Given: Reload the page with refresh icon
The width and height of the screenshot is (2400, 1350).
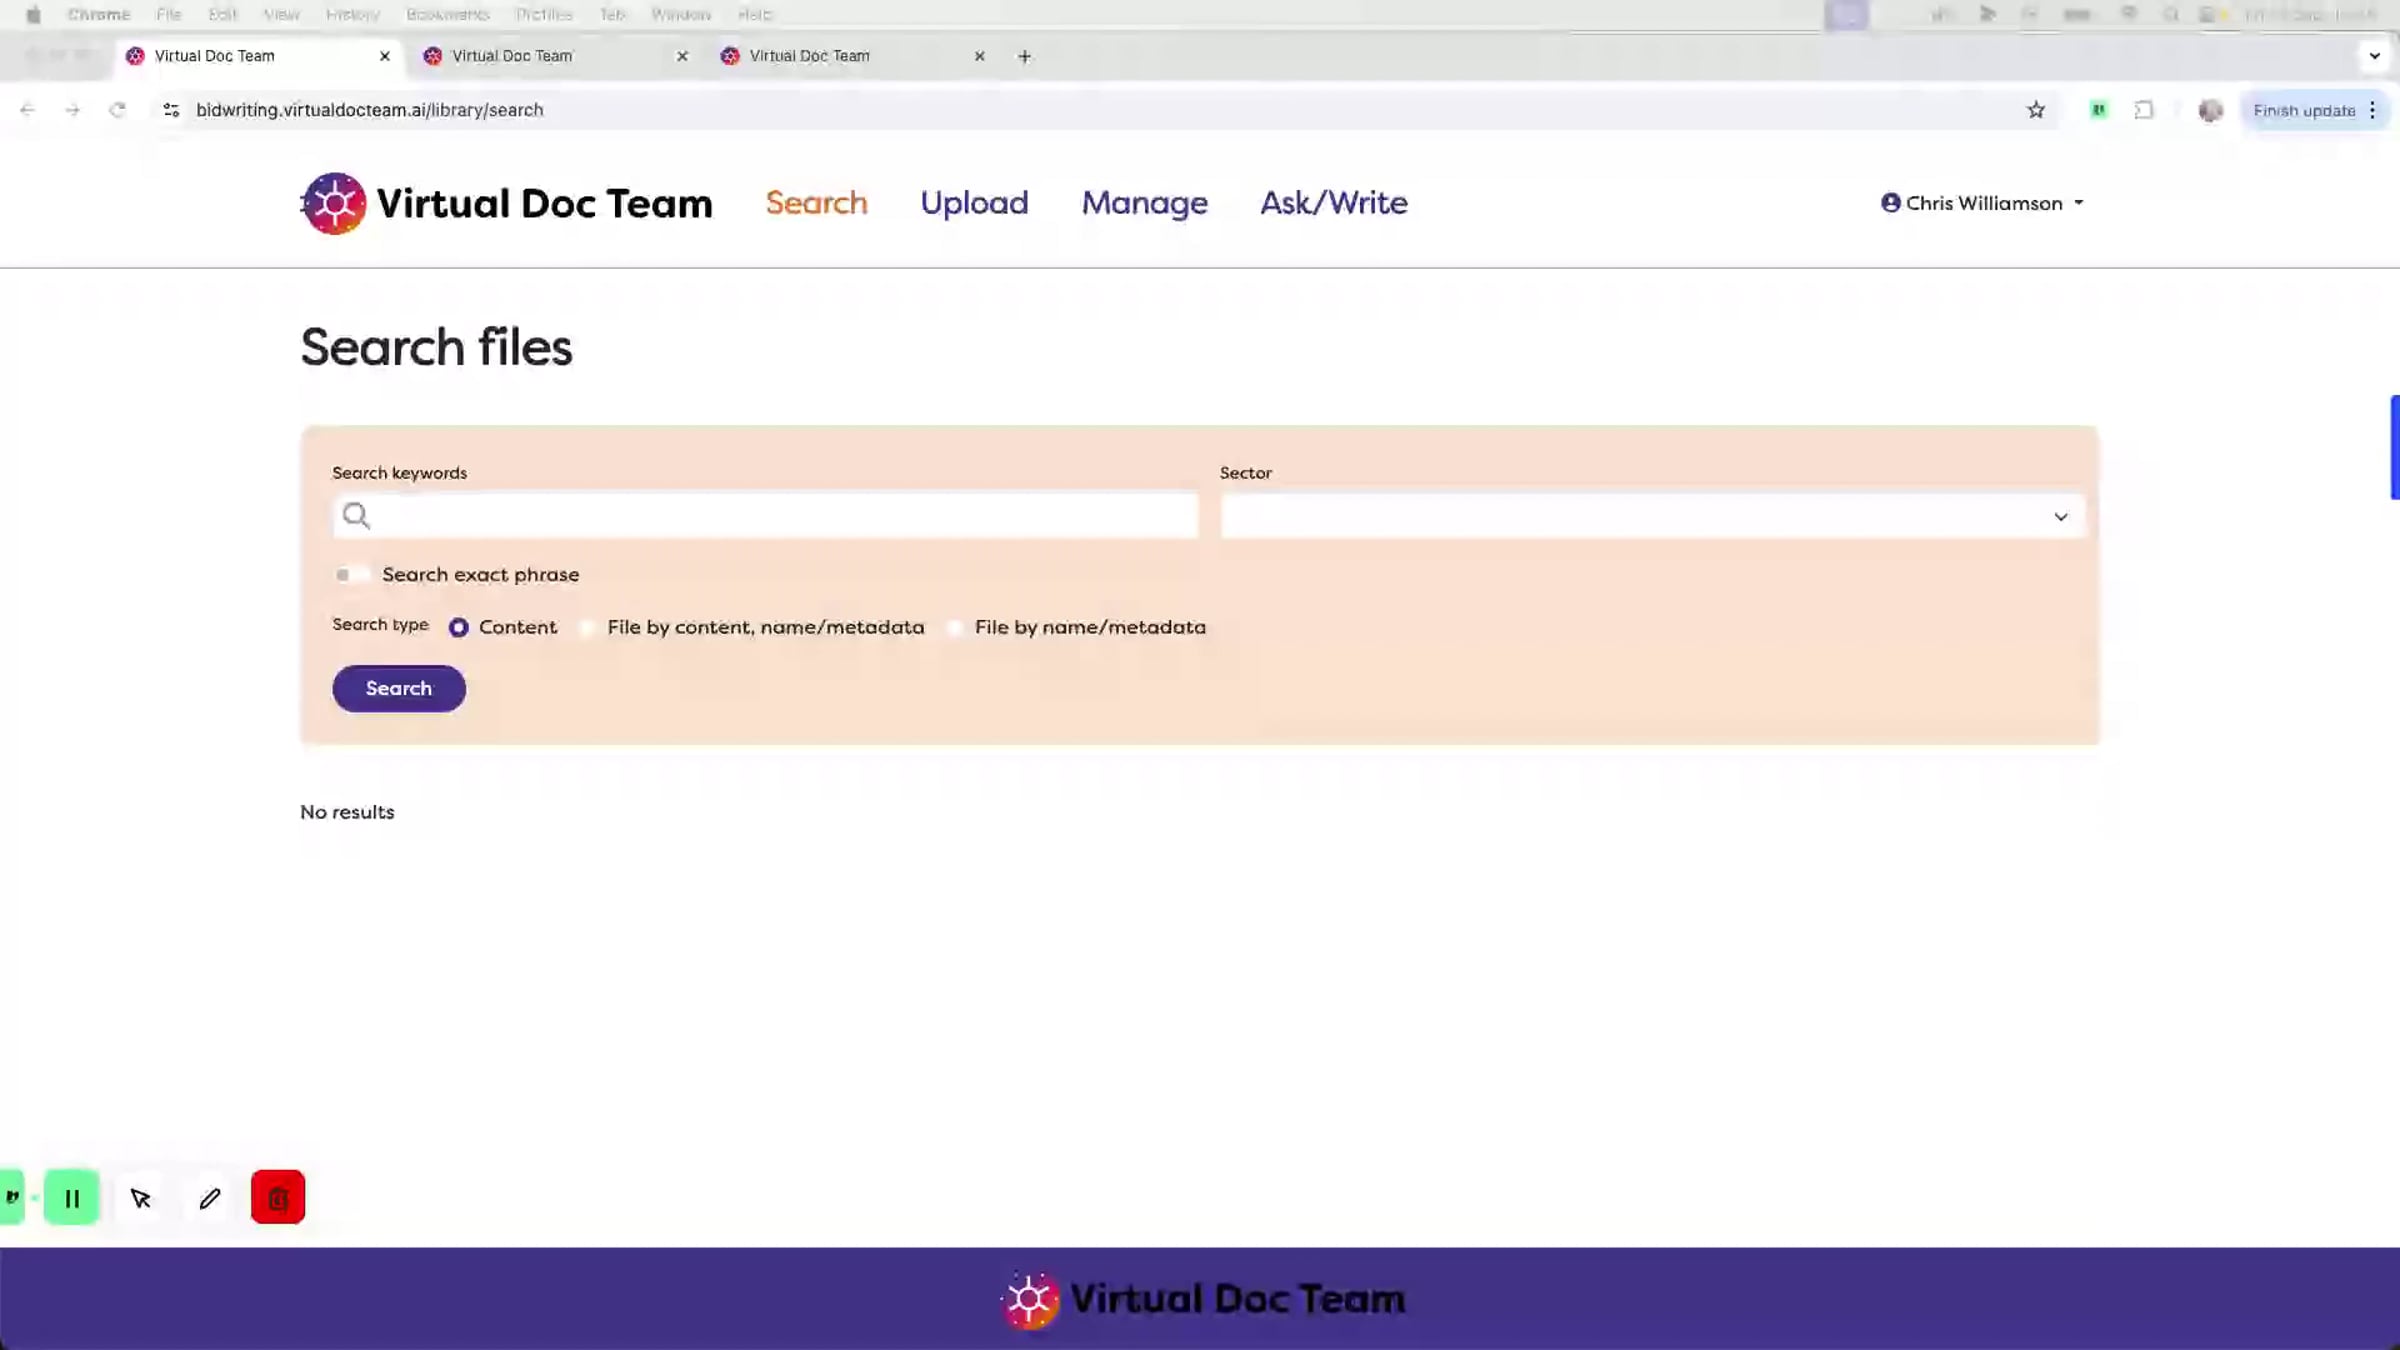Looking at the screenshot, I should click(117, 110).
